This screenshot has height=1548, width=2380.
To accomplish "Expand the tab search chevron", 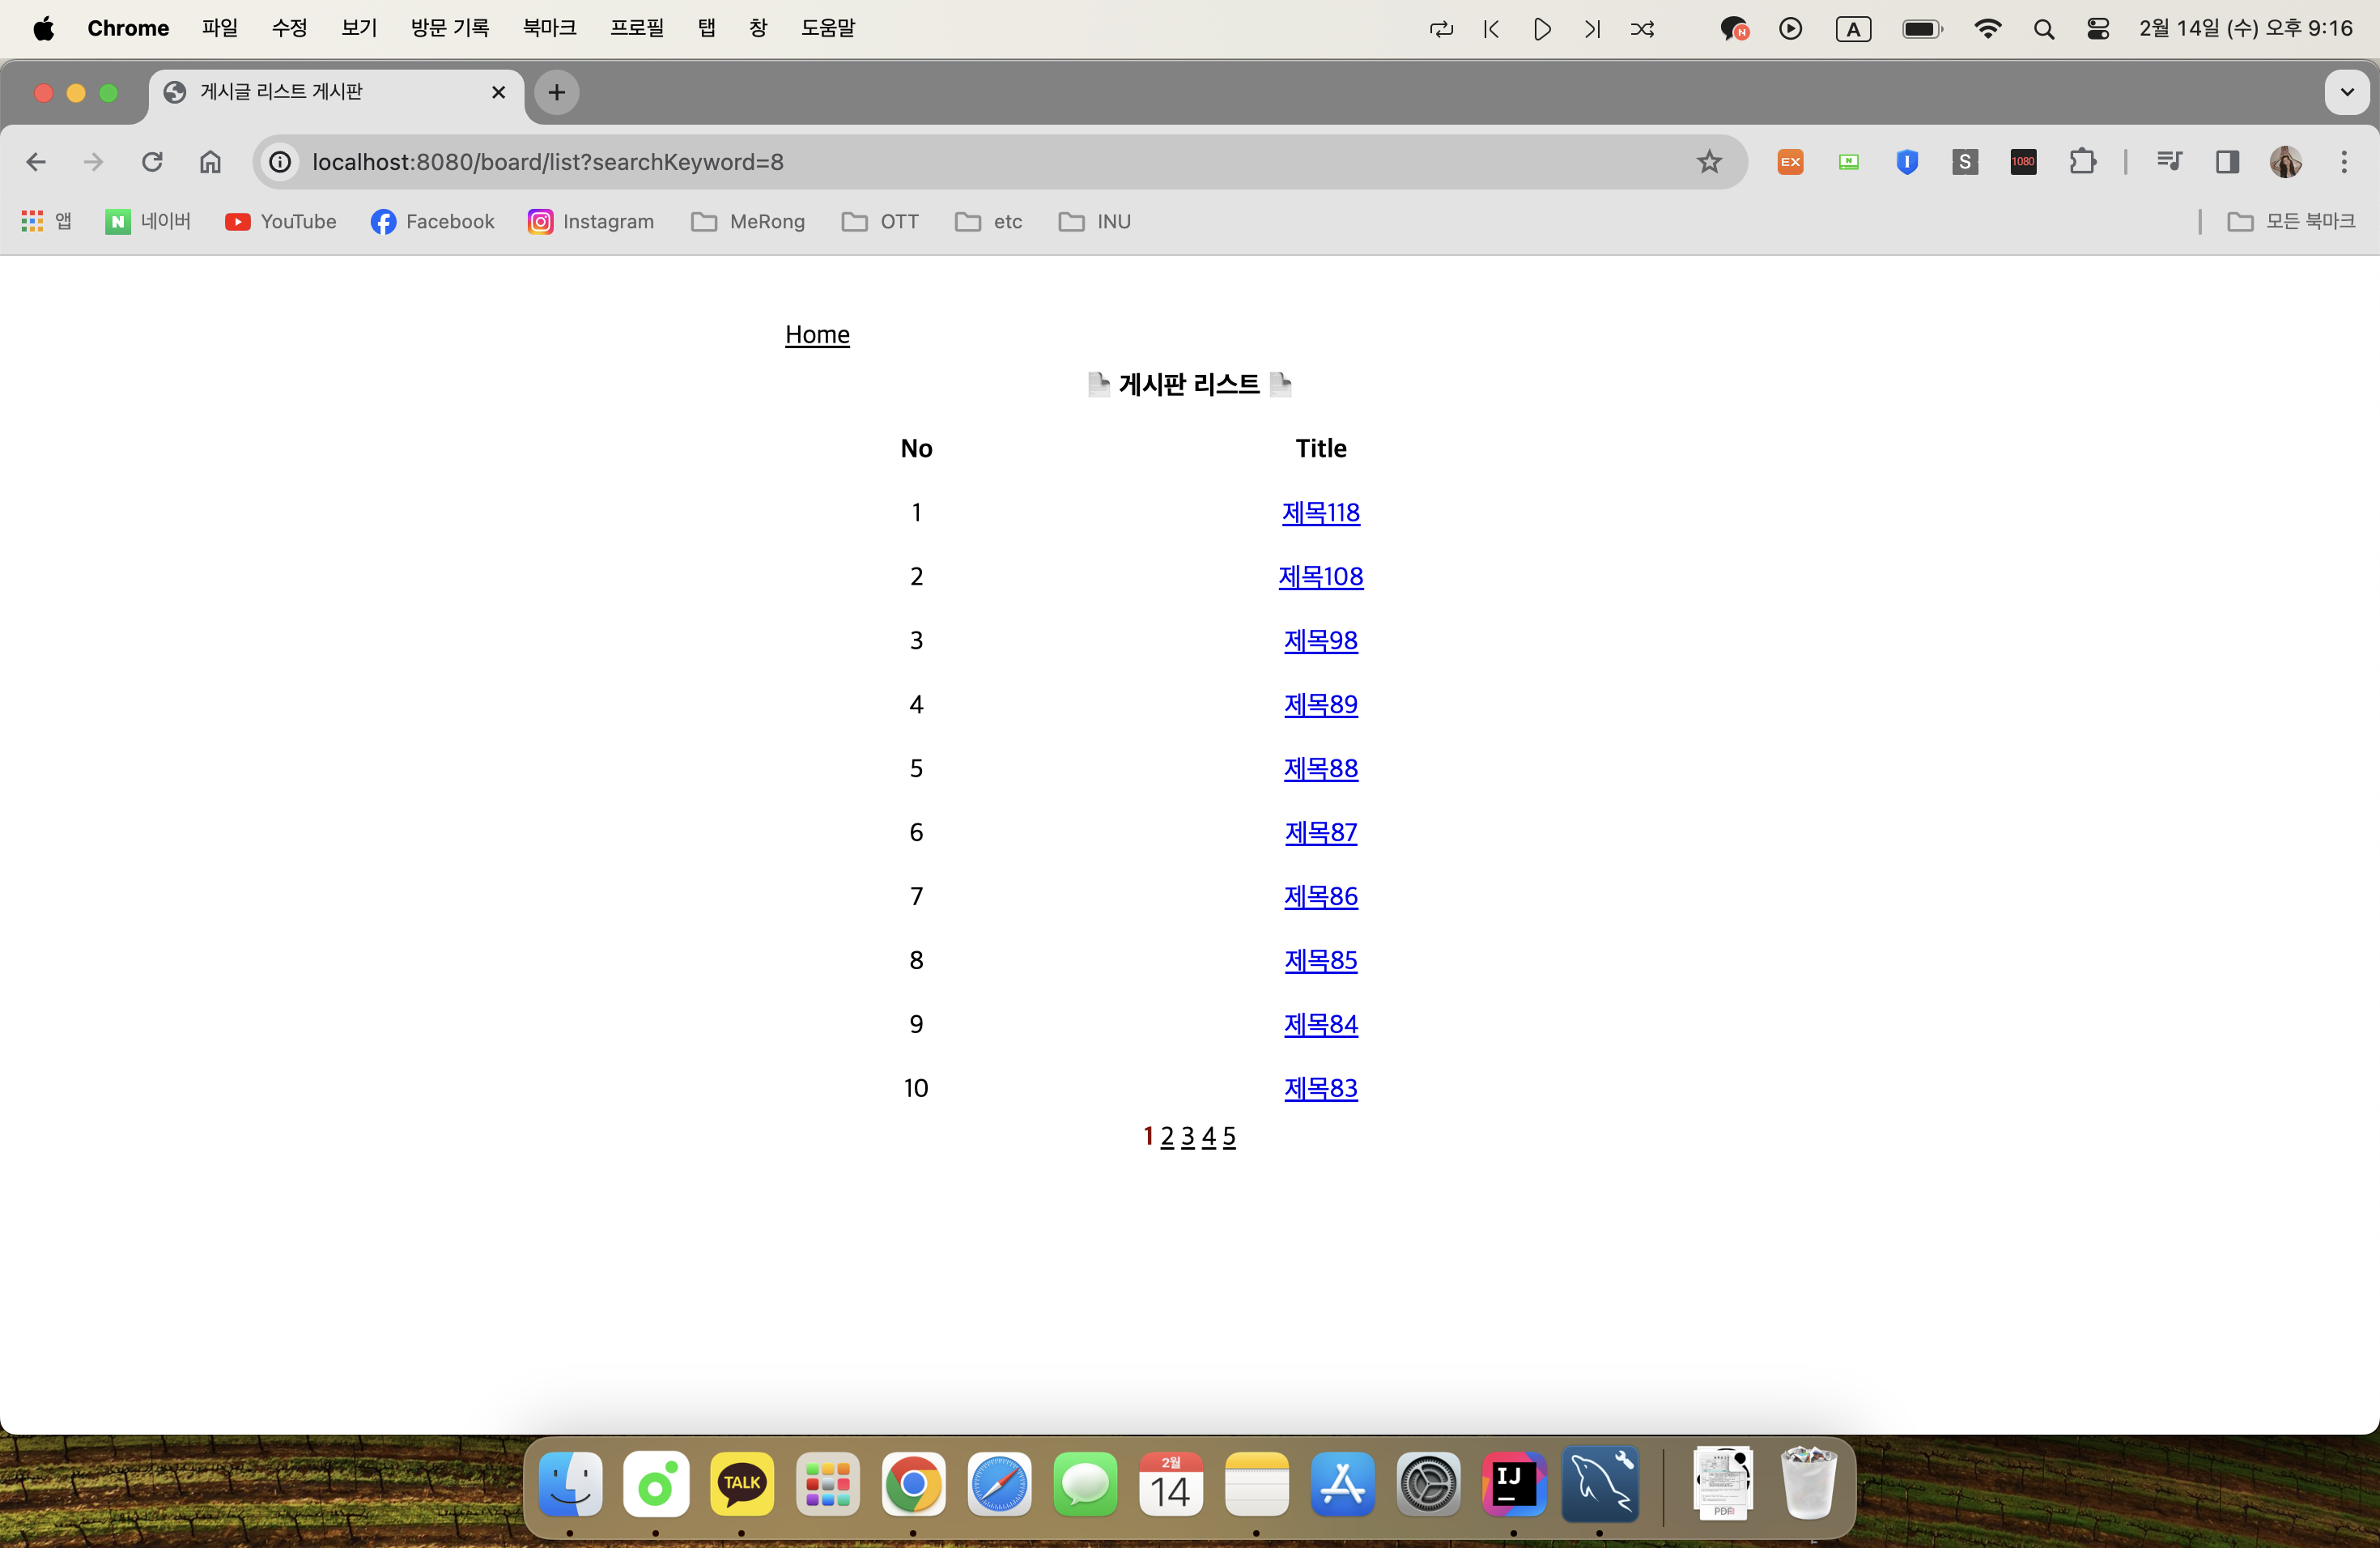I will pyautogui.click(x=2347, y=92).
